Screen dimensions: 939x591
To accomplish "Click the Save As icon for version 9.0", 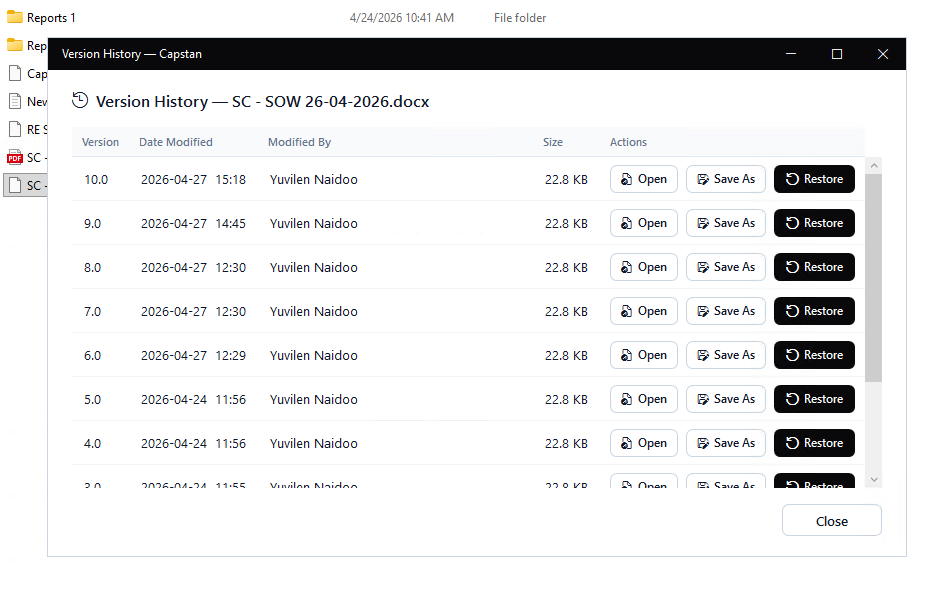I will point(703,224).
